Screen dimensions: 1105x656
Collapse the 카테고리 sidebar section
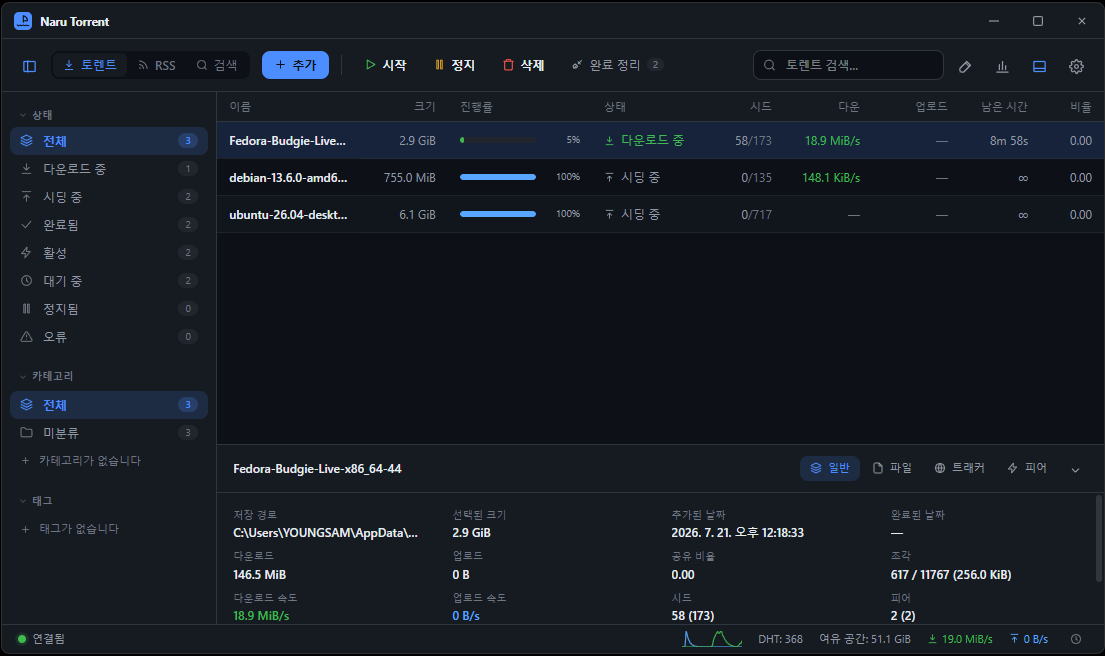(x=46, y=376)
